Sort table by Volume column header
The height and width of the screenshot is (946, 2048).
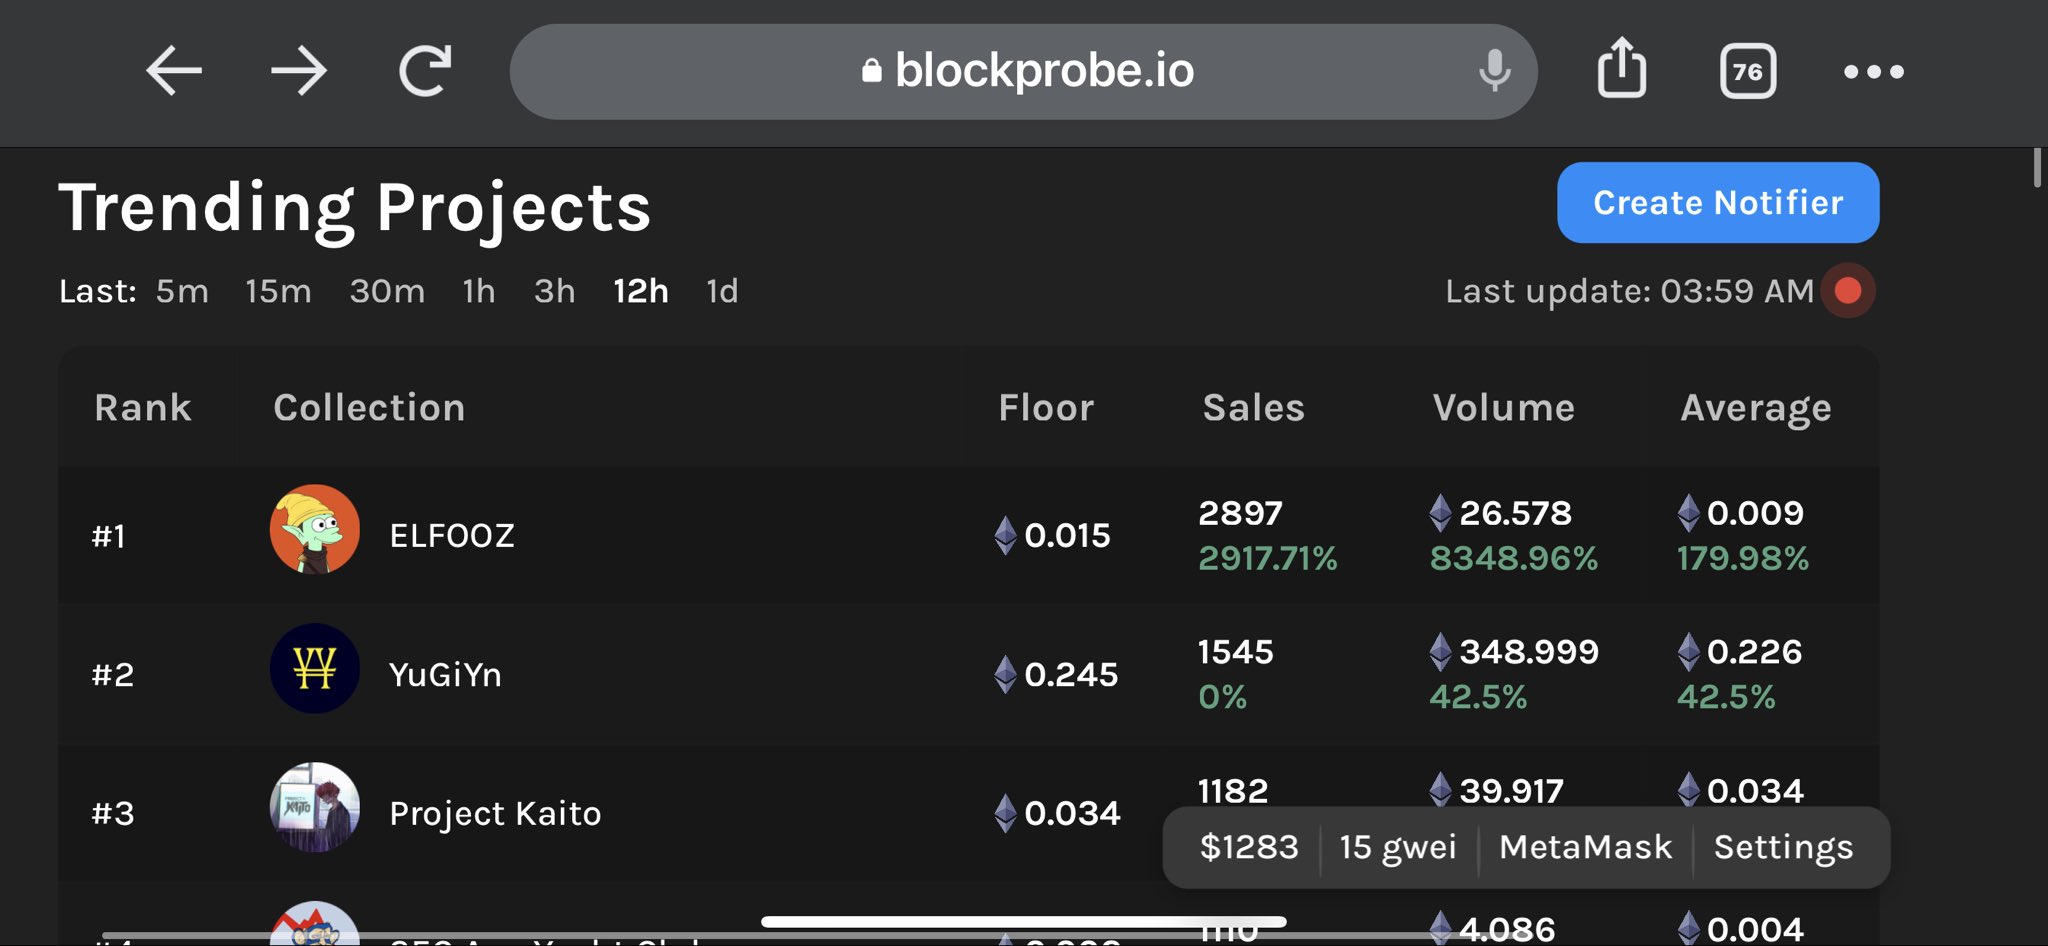click(1504, 408)
